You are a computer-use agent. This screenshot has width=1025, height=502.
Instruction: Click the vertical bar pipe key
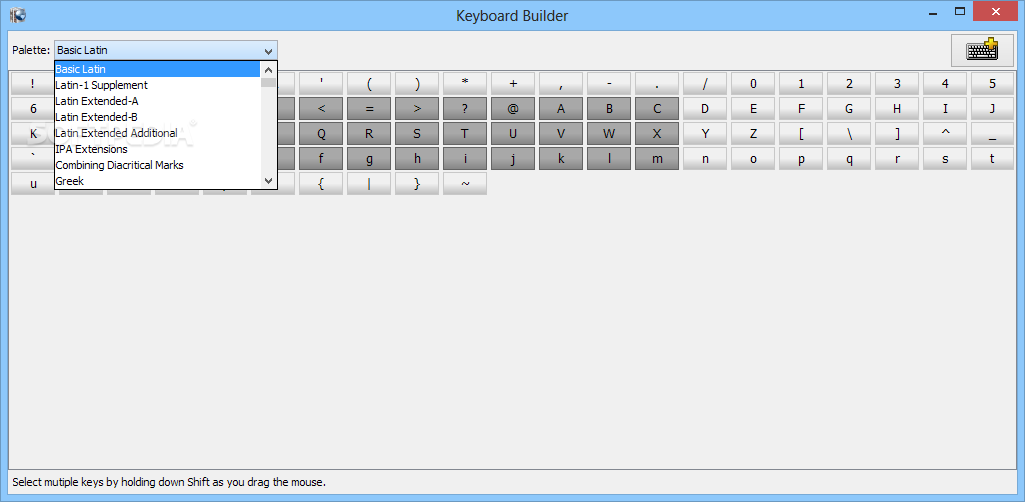click(x=369, y=183)
